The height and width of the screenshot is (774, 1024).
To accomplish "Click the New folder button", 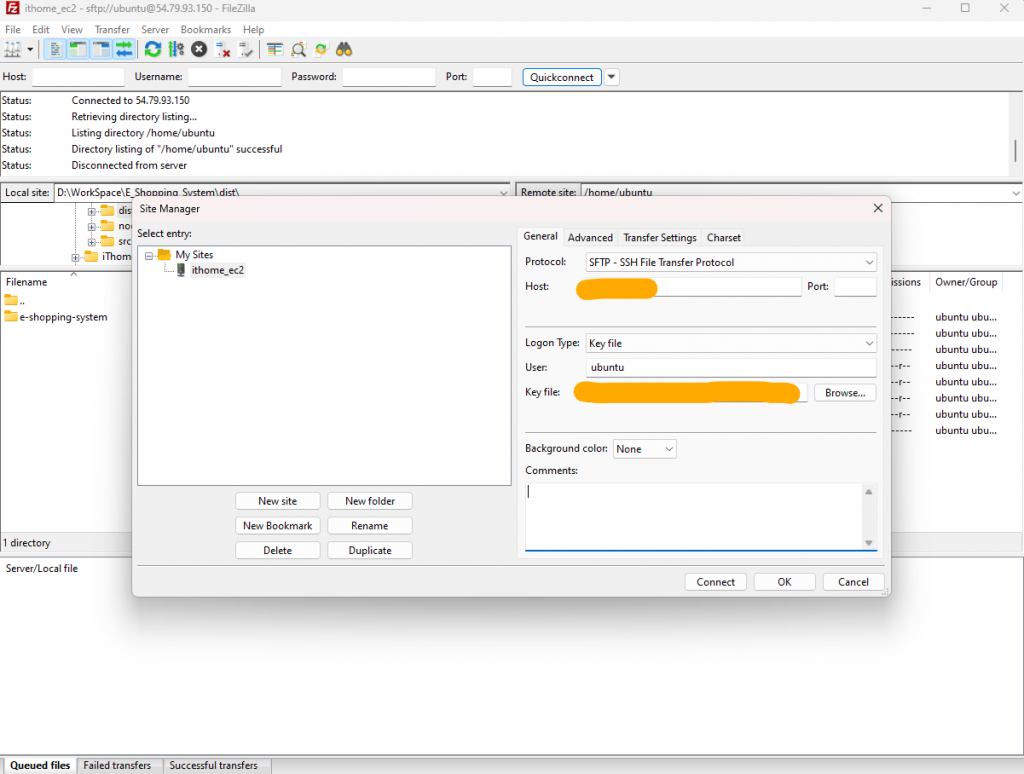I will 370,501.
